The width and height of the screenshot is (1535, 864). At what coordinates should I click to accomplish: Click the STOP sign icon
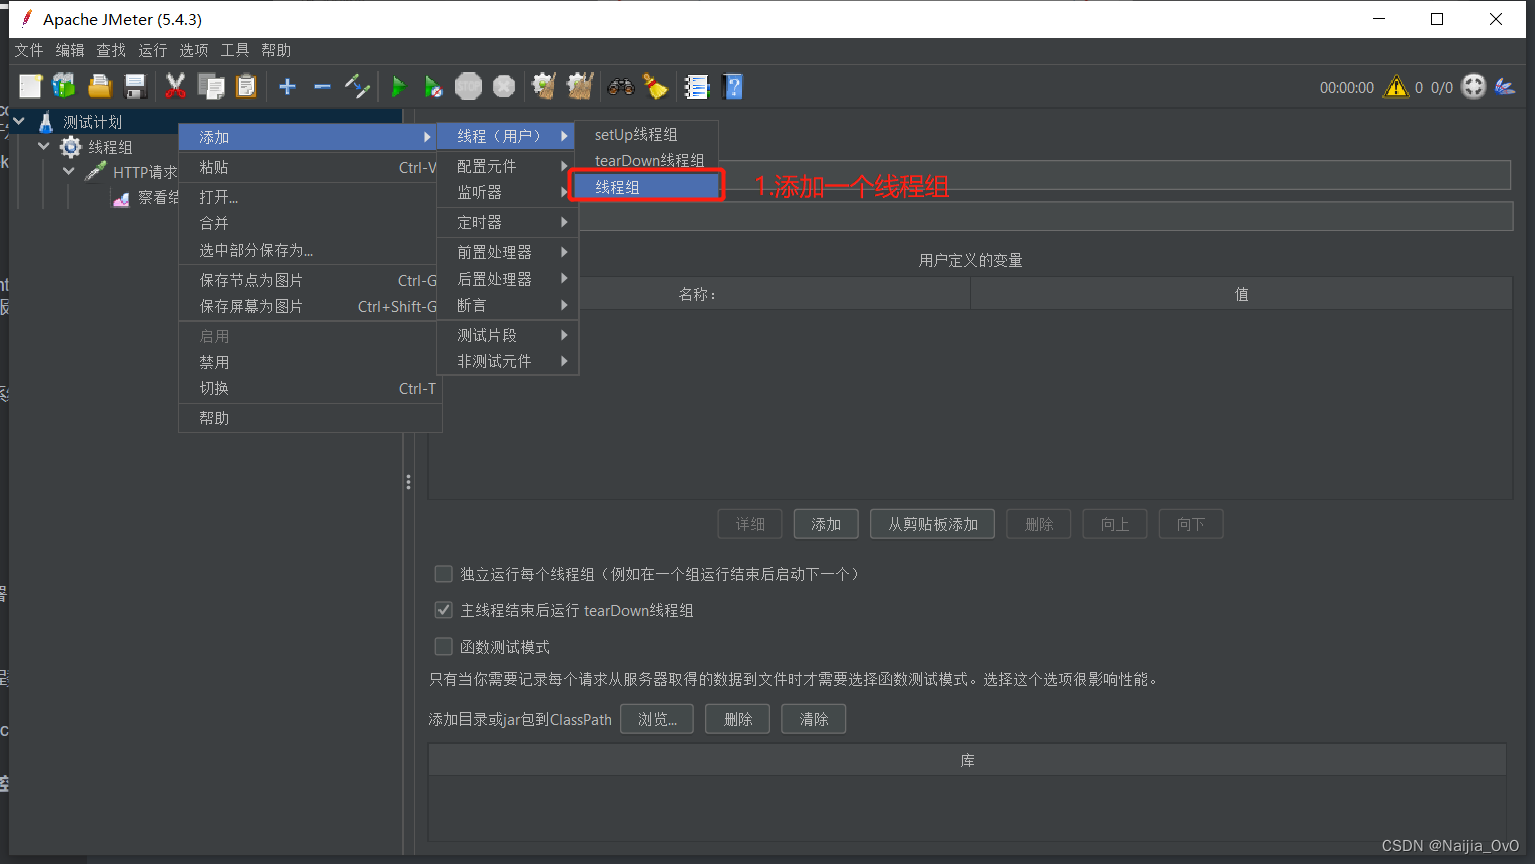pos(468,87)
